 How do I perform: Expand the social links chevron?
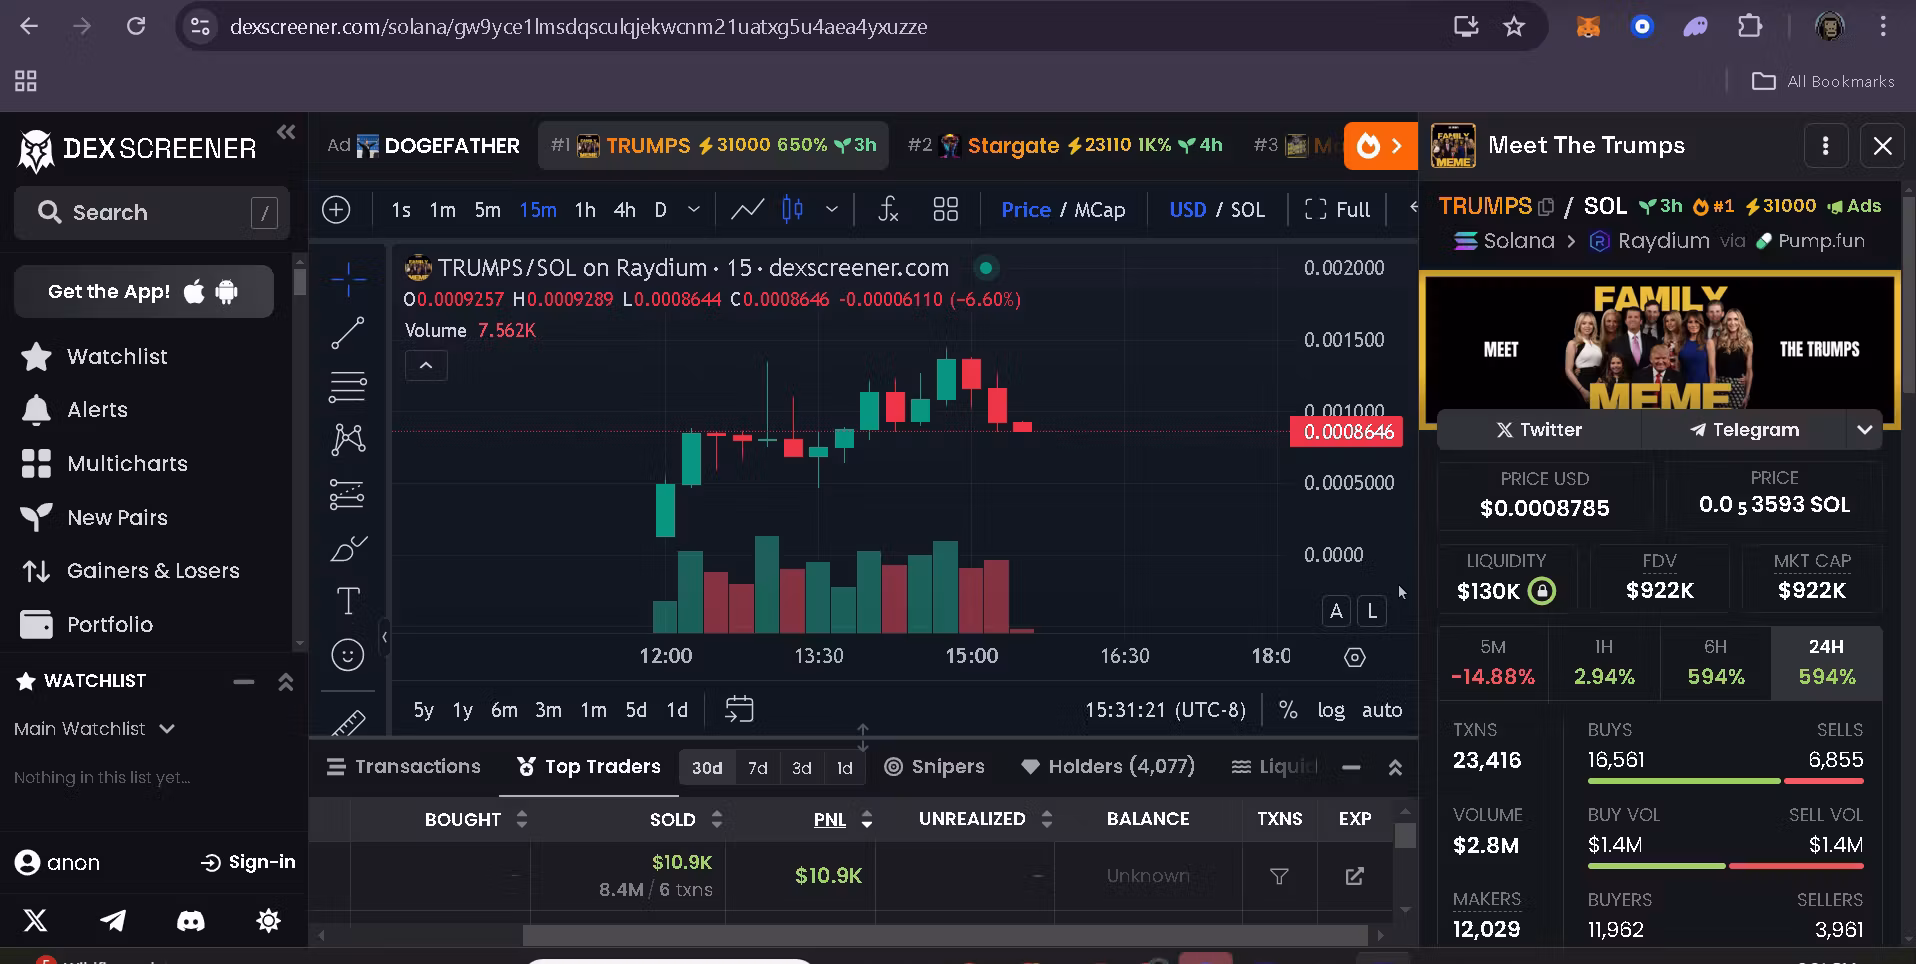coord(1864,430)
